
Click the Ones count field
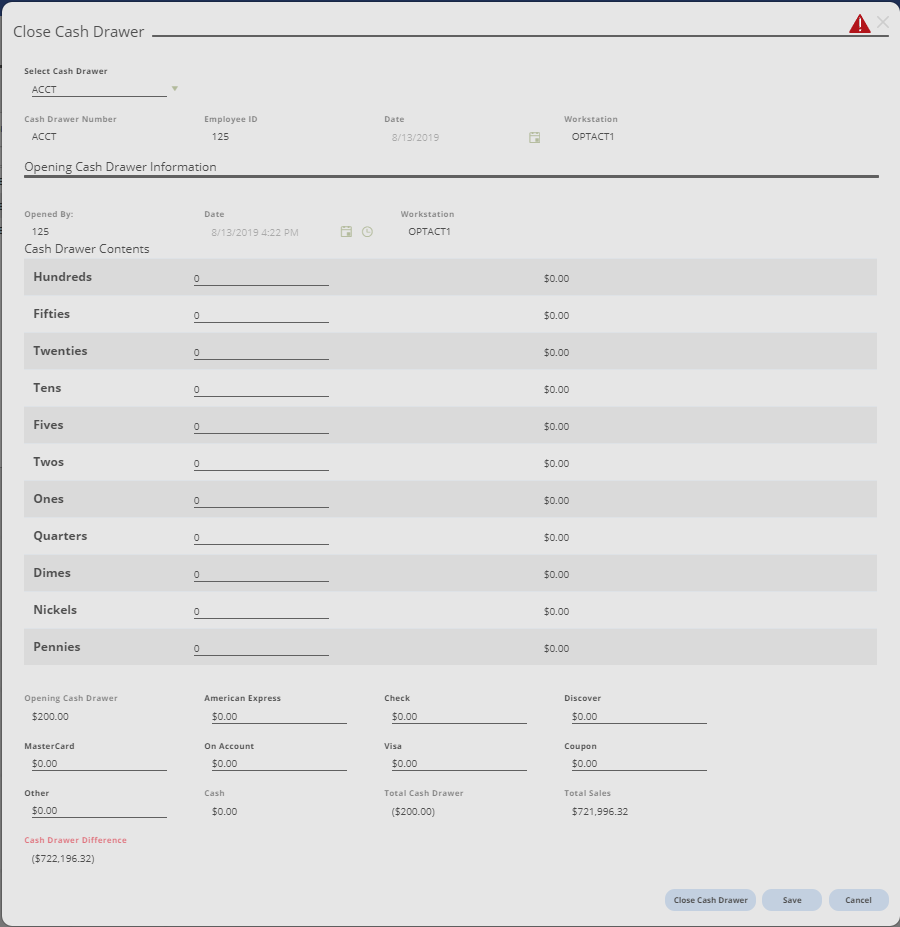click(x=261, y=501)
